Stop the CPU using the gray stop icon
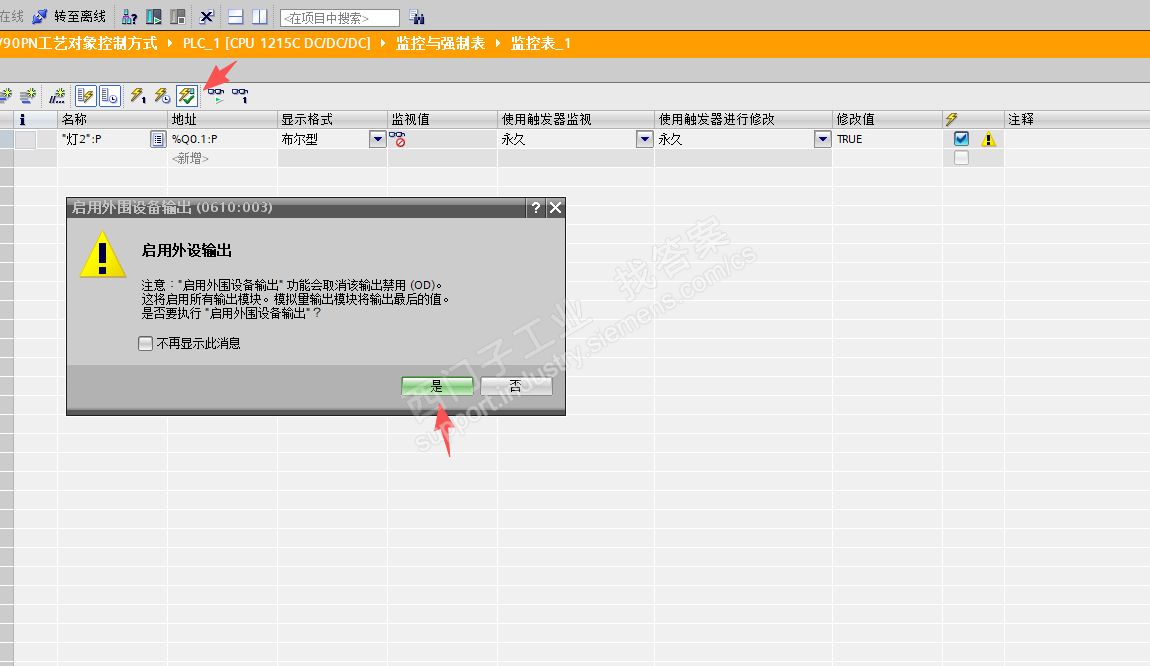The image size is (1150, 666). pyautogui.click(x=177, y=16)
